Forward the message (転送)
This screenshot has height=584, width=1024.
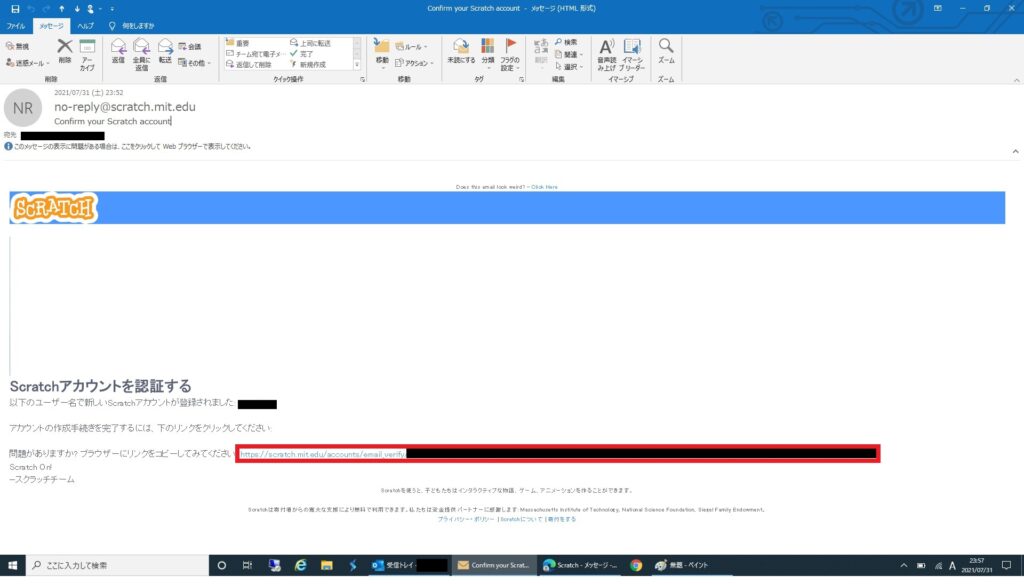coord(165,51)
